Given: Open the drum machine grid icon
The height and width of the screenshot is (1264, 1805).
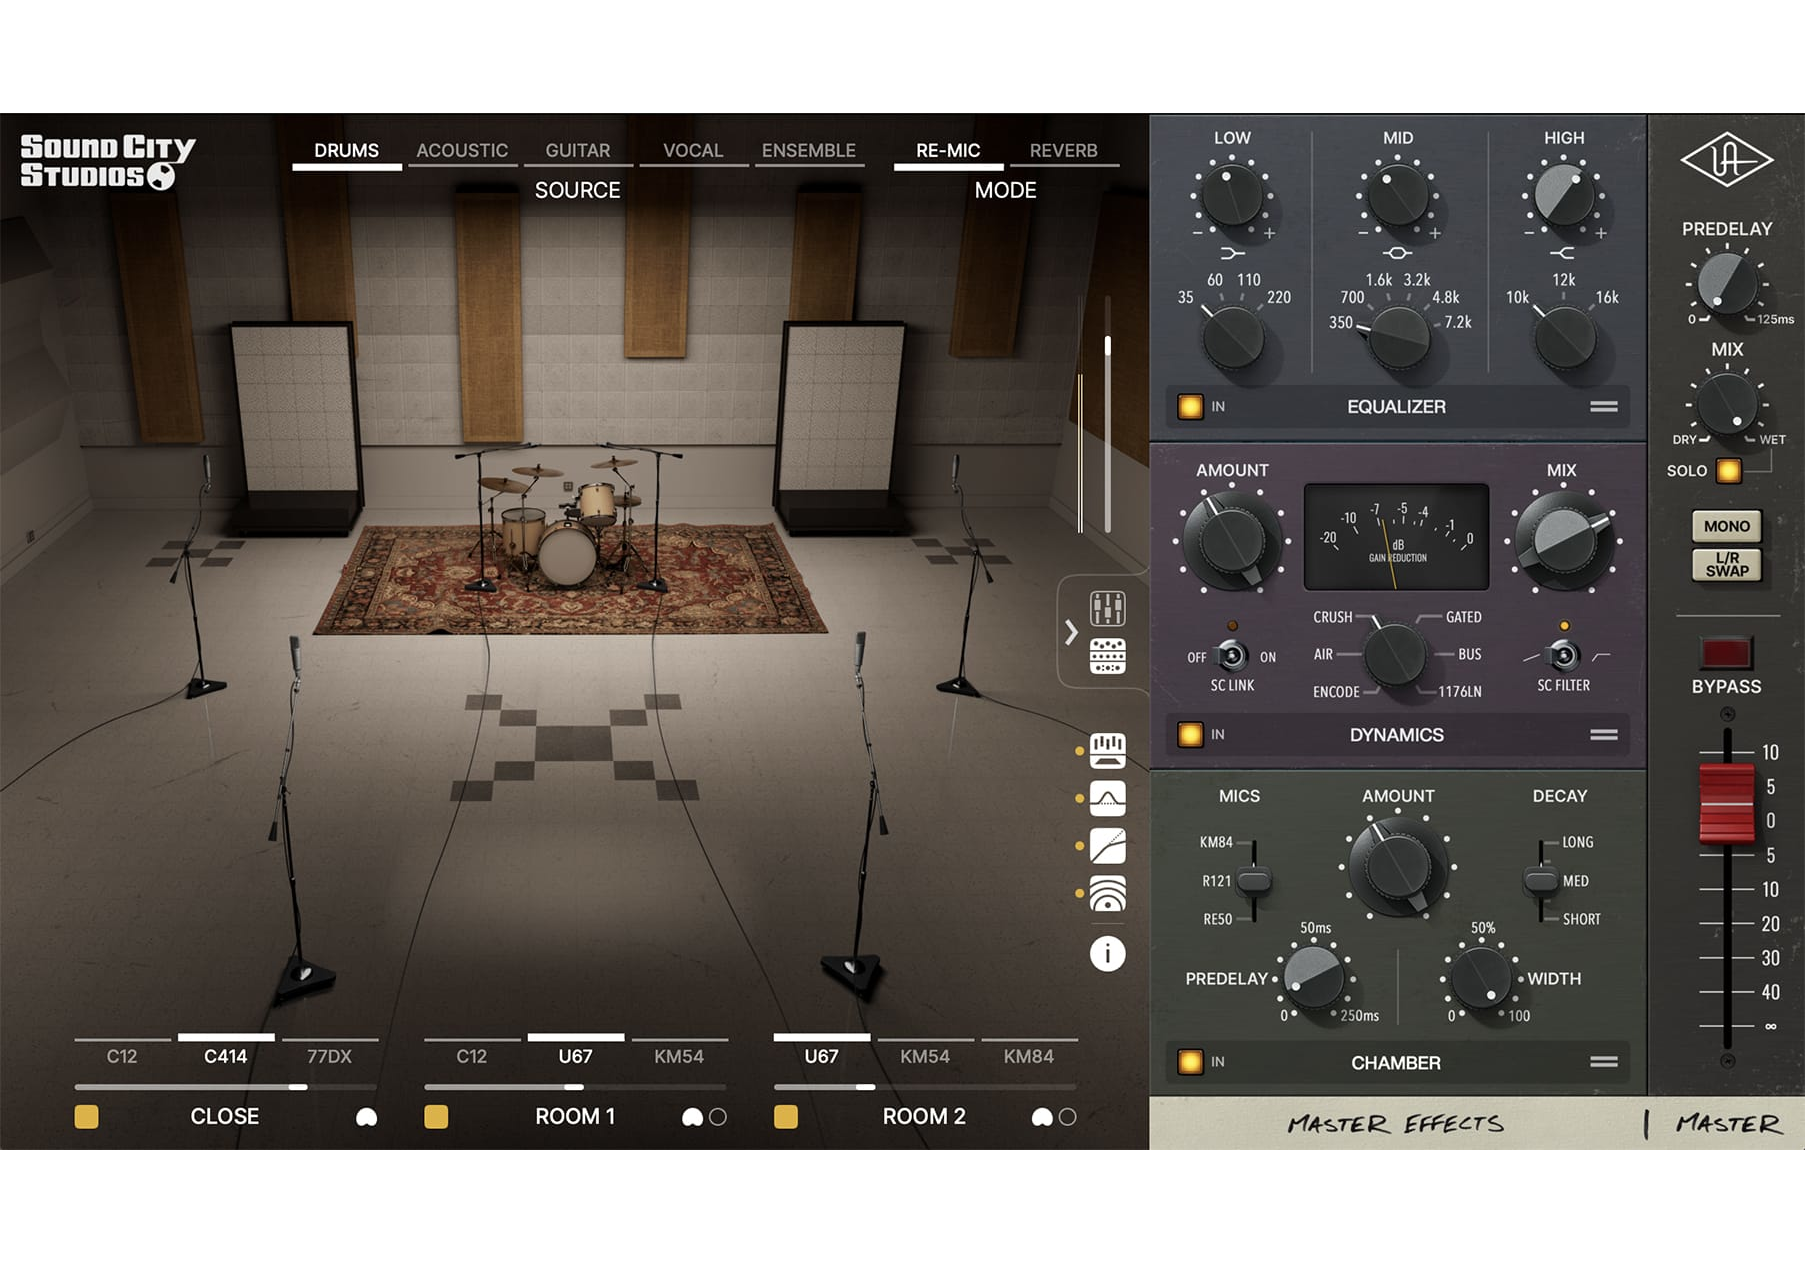Looking at the screenshot, I should click(x=1107, y=656).
